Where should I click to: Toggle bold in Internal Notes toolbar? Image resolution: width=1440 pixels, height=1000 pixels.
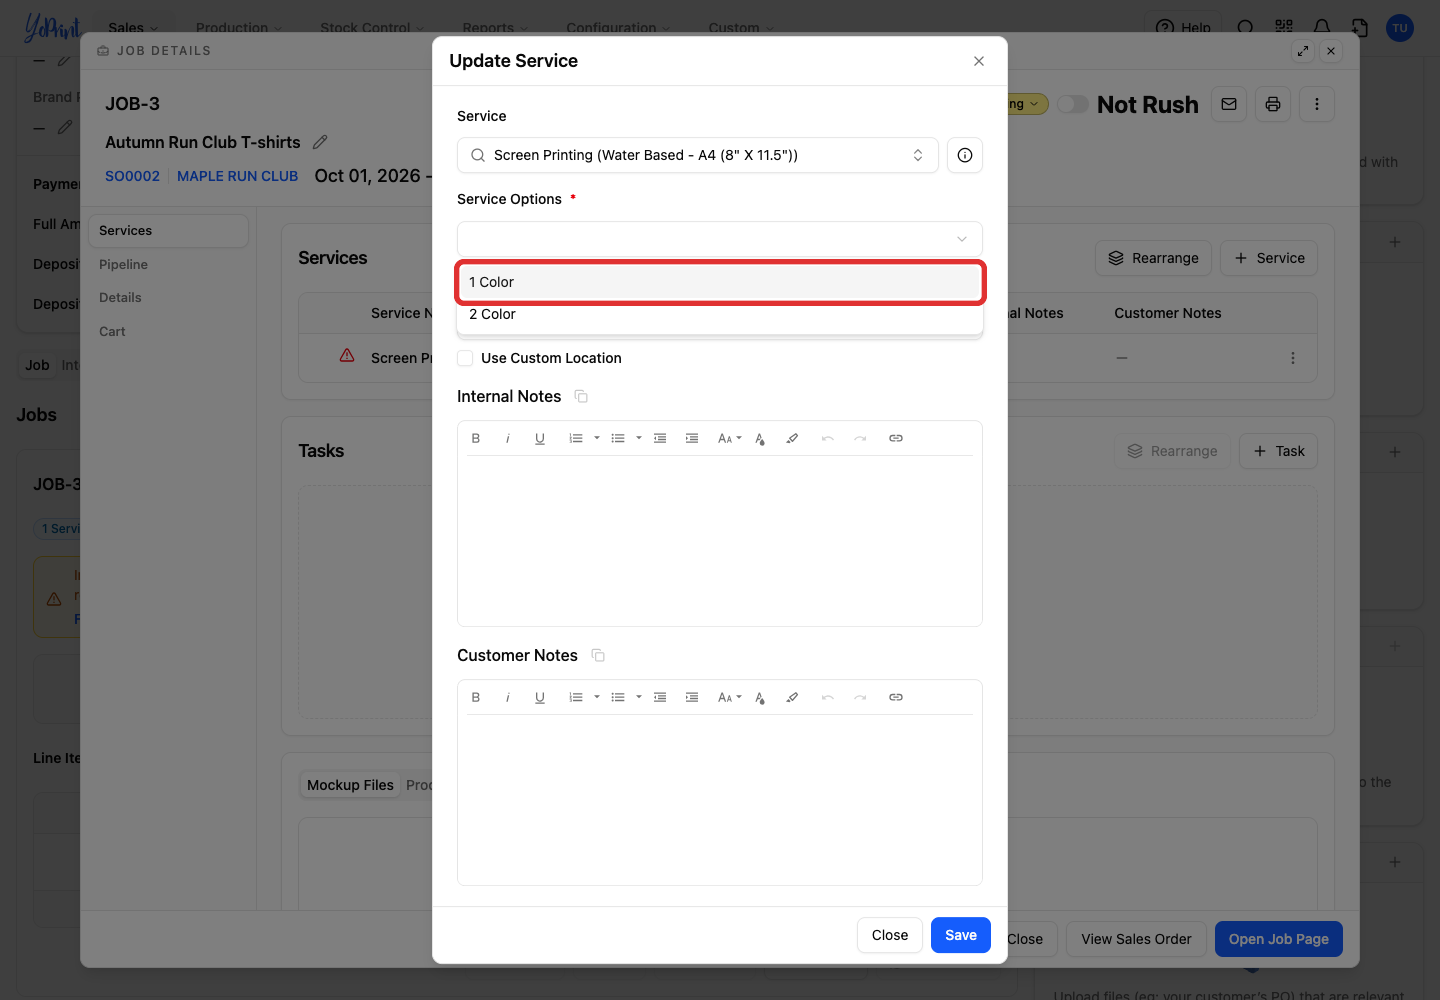(476, 438)
